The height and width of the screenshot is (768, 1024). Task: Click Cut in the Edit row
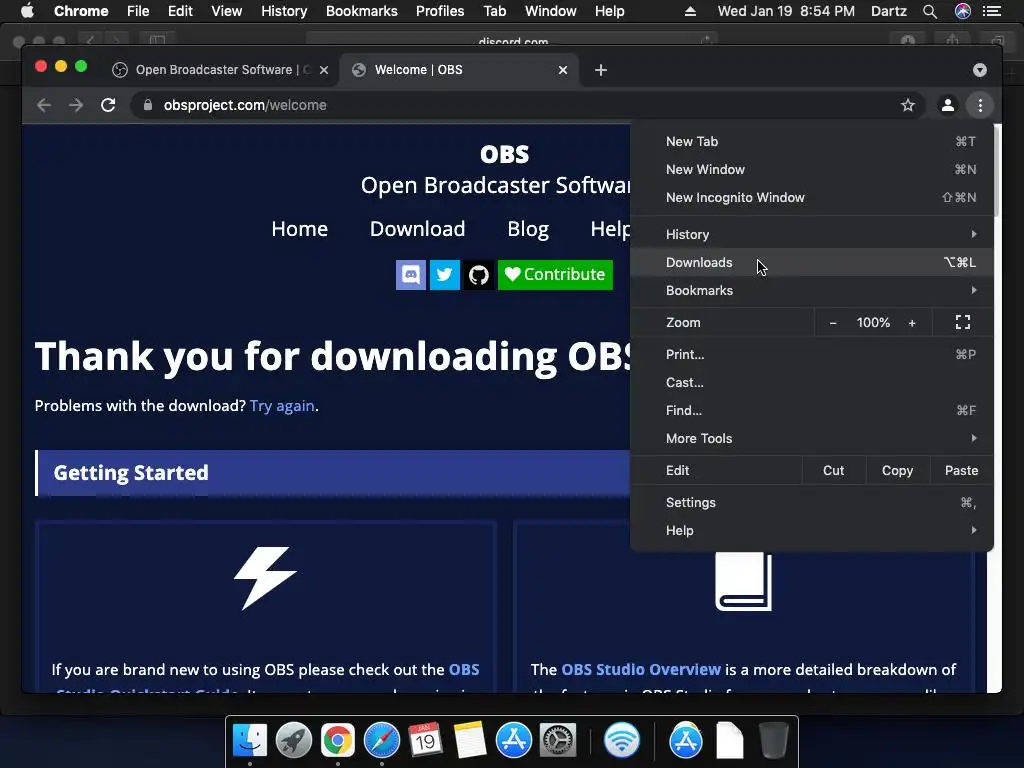(833, 470)
